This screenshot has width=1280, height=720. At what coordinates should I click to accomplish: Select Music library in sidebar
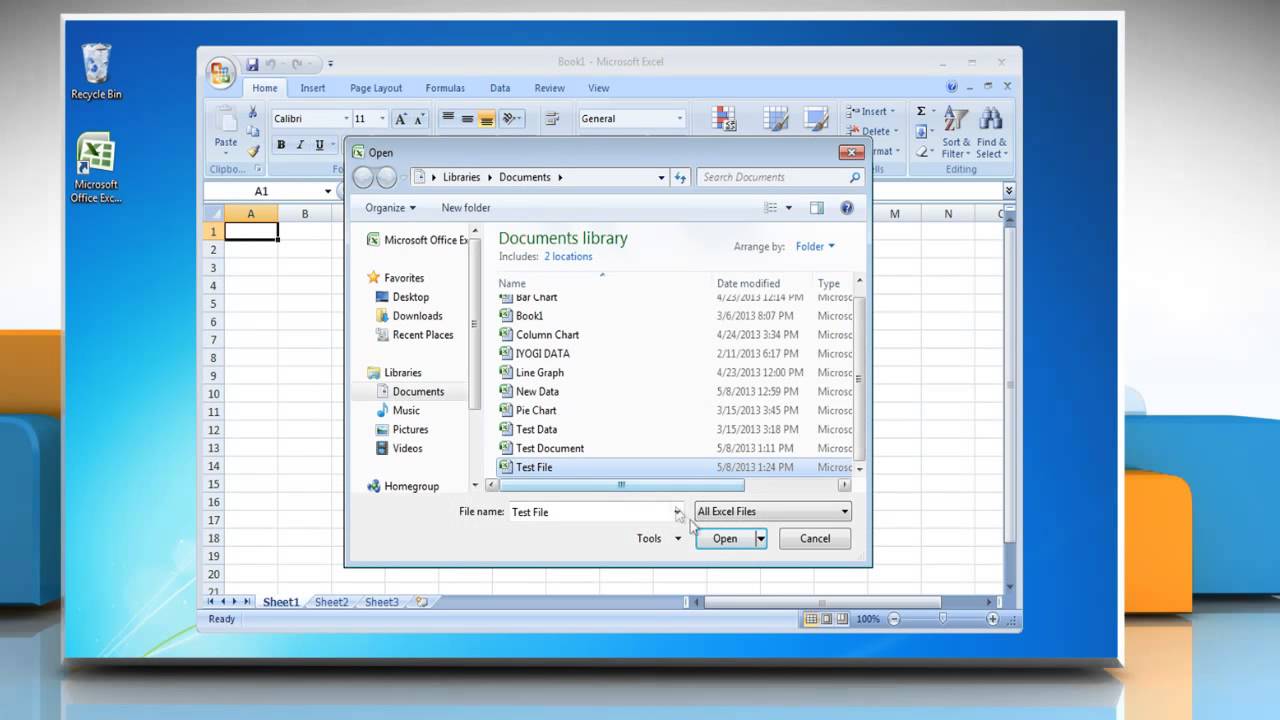coord(406,410)
